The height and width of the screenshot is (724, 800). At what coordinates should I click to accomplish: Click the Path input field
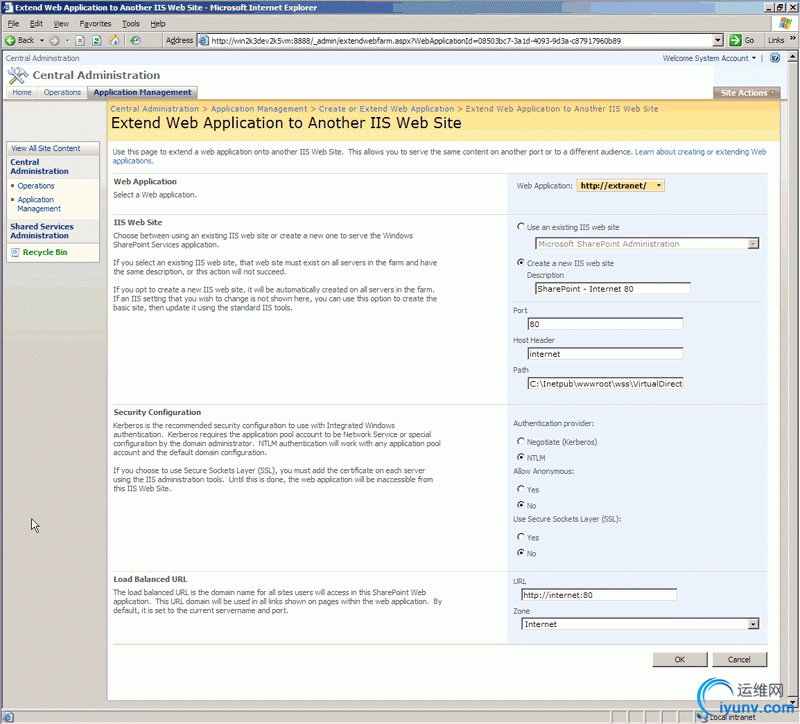pyautogui.click(x=605, y=384)
